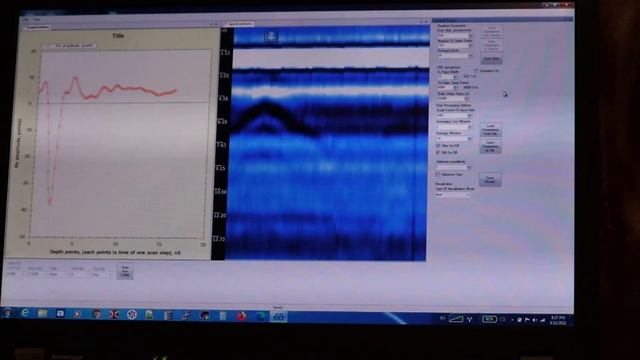Open the red X-shaped app on taskbar
The width and height of the screenshot is (640, 360).
(x=114, y=314)
